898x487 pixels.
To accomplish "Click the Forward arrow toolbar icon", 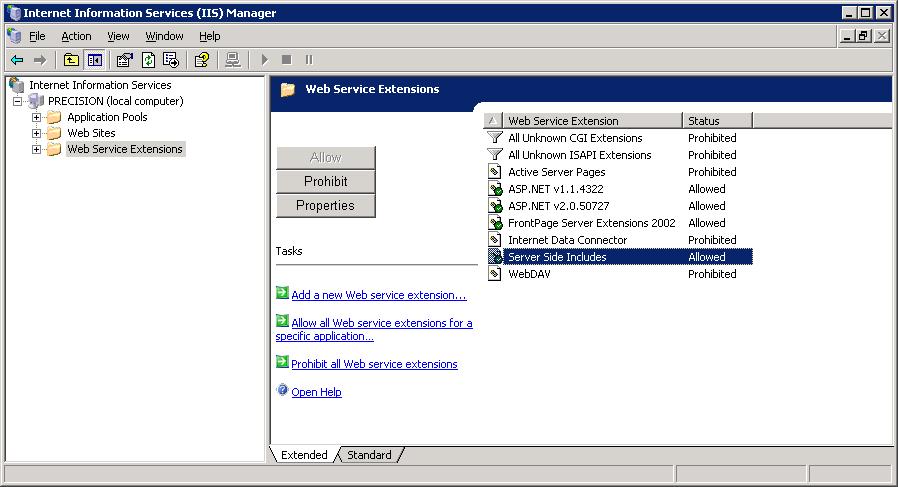I will [x=40, y=60].
